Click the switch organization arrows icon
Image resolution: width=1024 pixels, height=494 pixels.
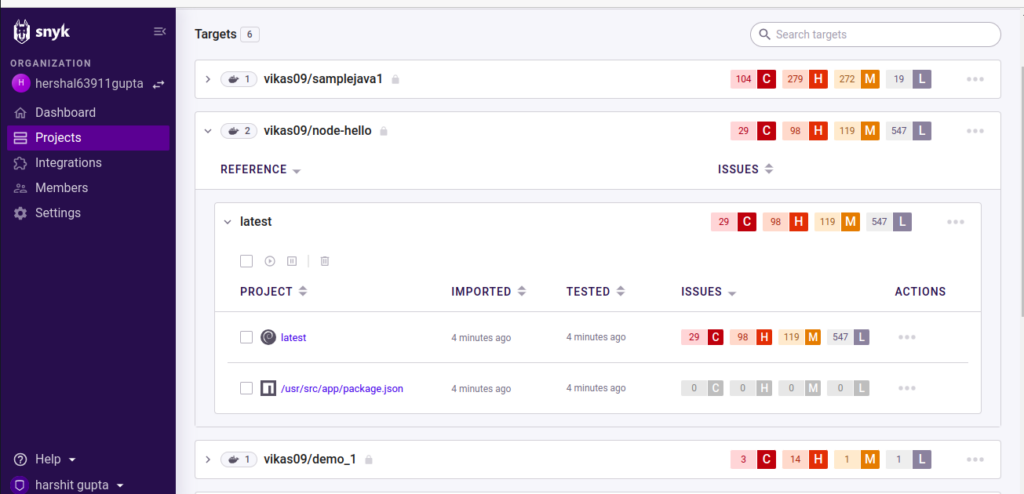pyautogui.click(x=158, y=85)
